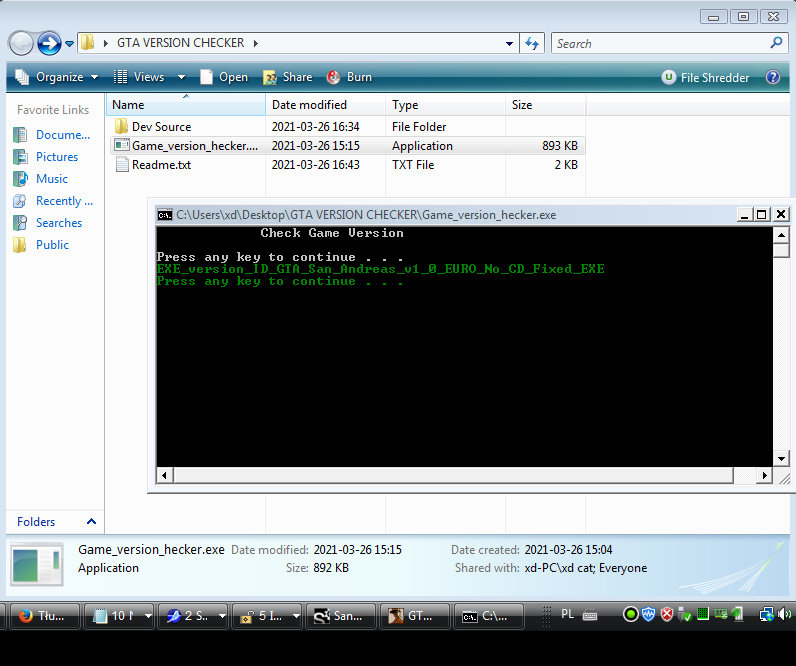Click the keyboard icon in language bar
The height and width of the screenshot is (666, 796).
tap(589, 615)
